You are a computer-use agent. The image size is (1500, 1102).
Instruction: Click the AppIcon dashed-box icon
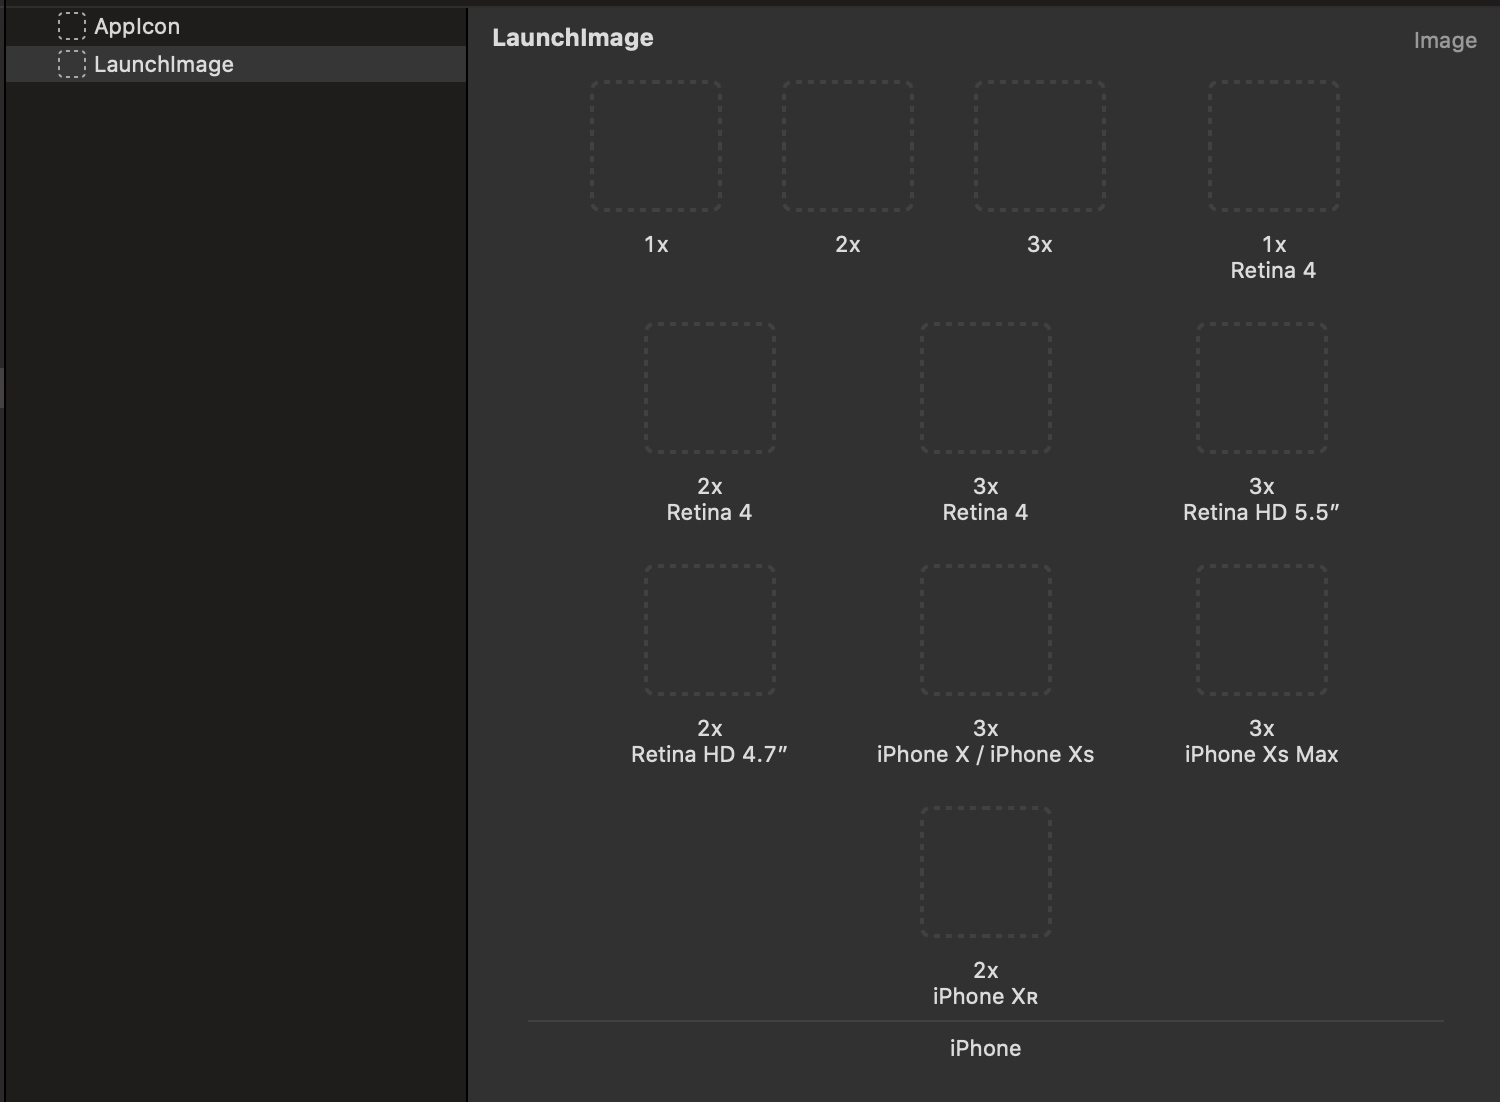(72, 26)
